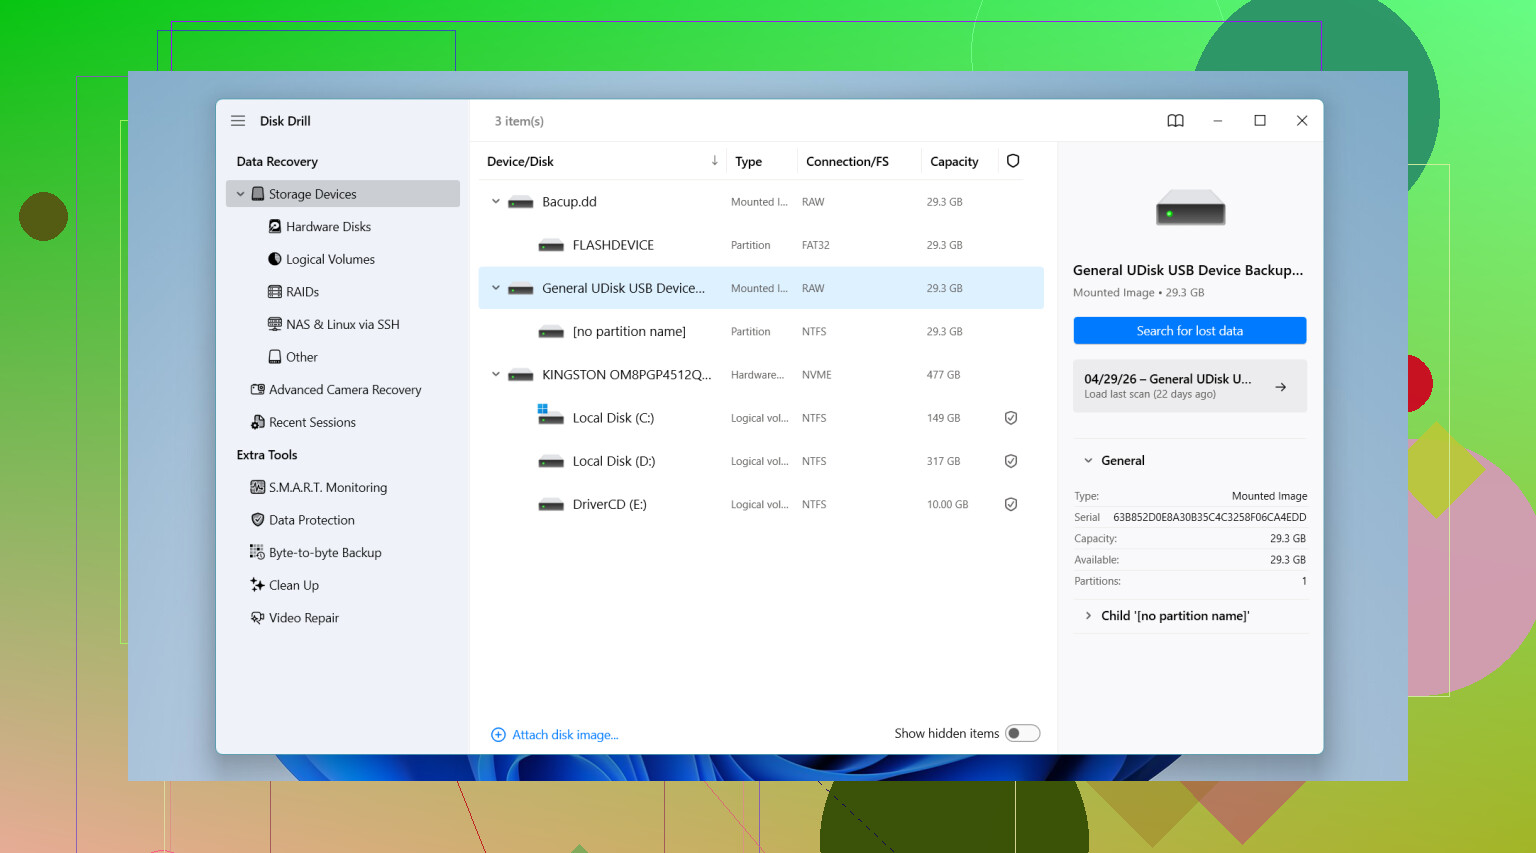Open Data Protection tool
The height and width of the screenshot is (853, 1536).
click(312, 520)
